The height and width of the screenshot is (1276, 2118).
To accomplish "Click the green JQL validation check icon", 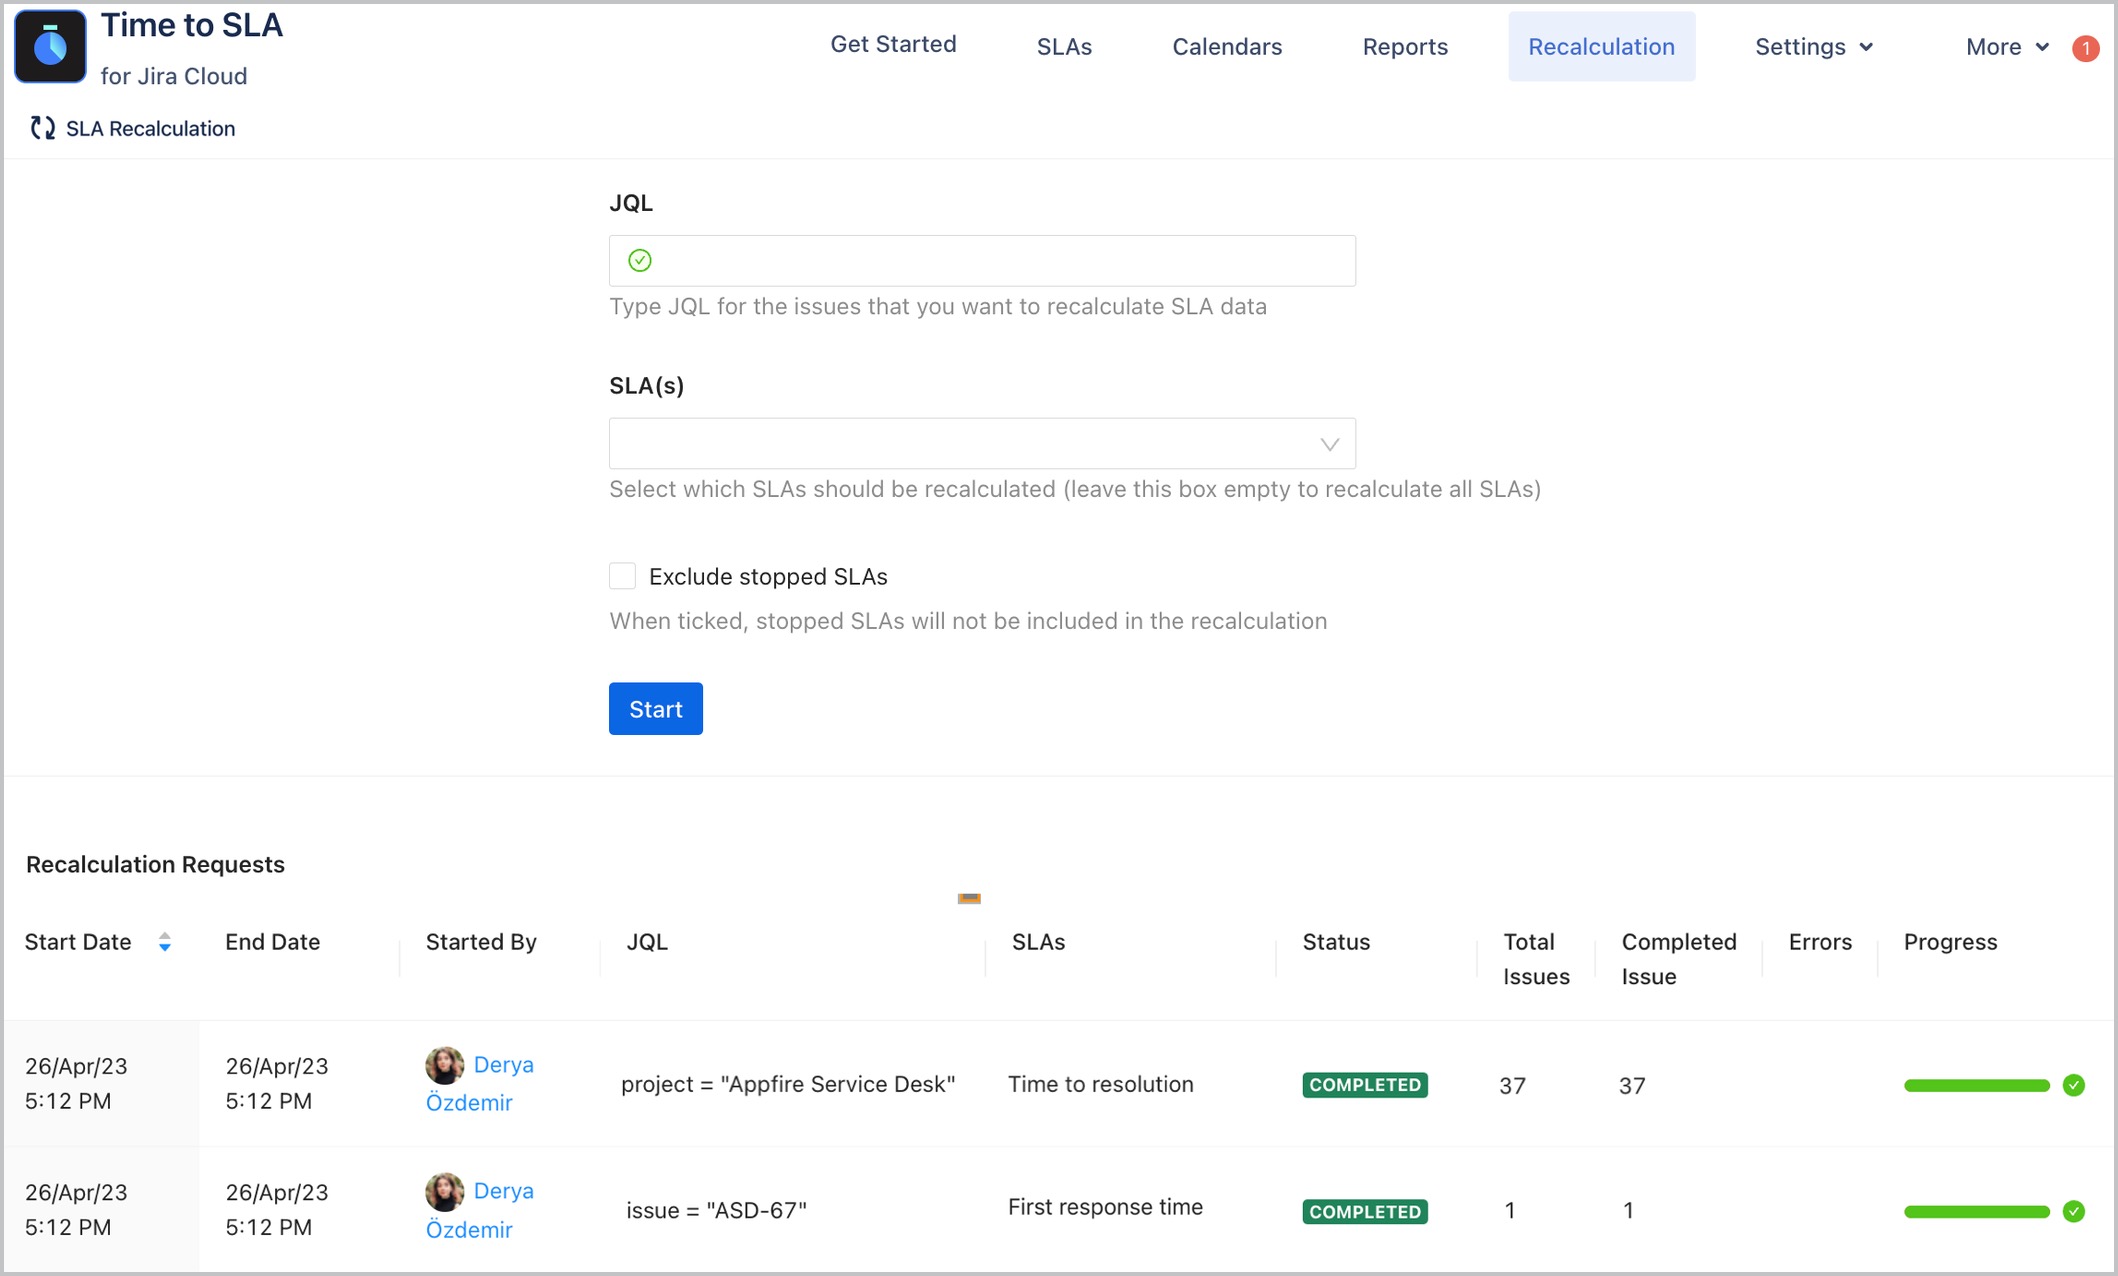I will [x=640, y=261].
